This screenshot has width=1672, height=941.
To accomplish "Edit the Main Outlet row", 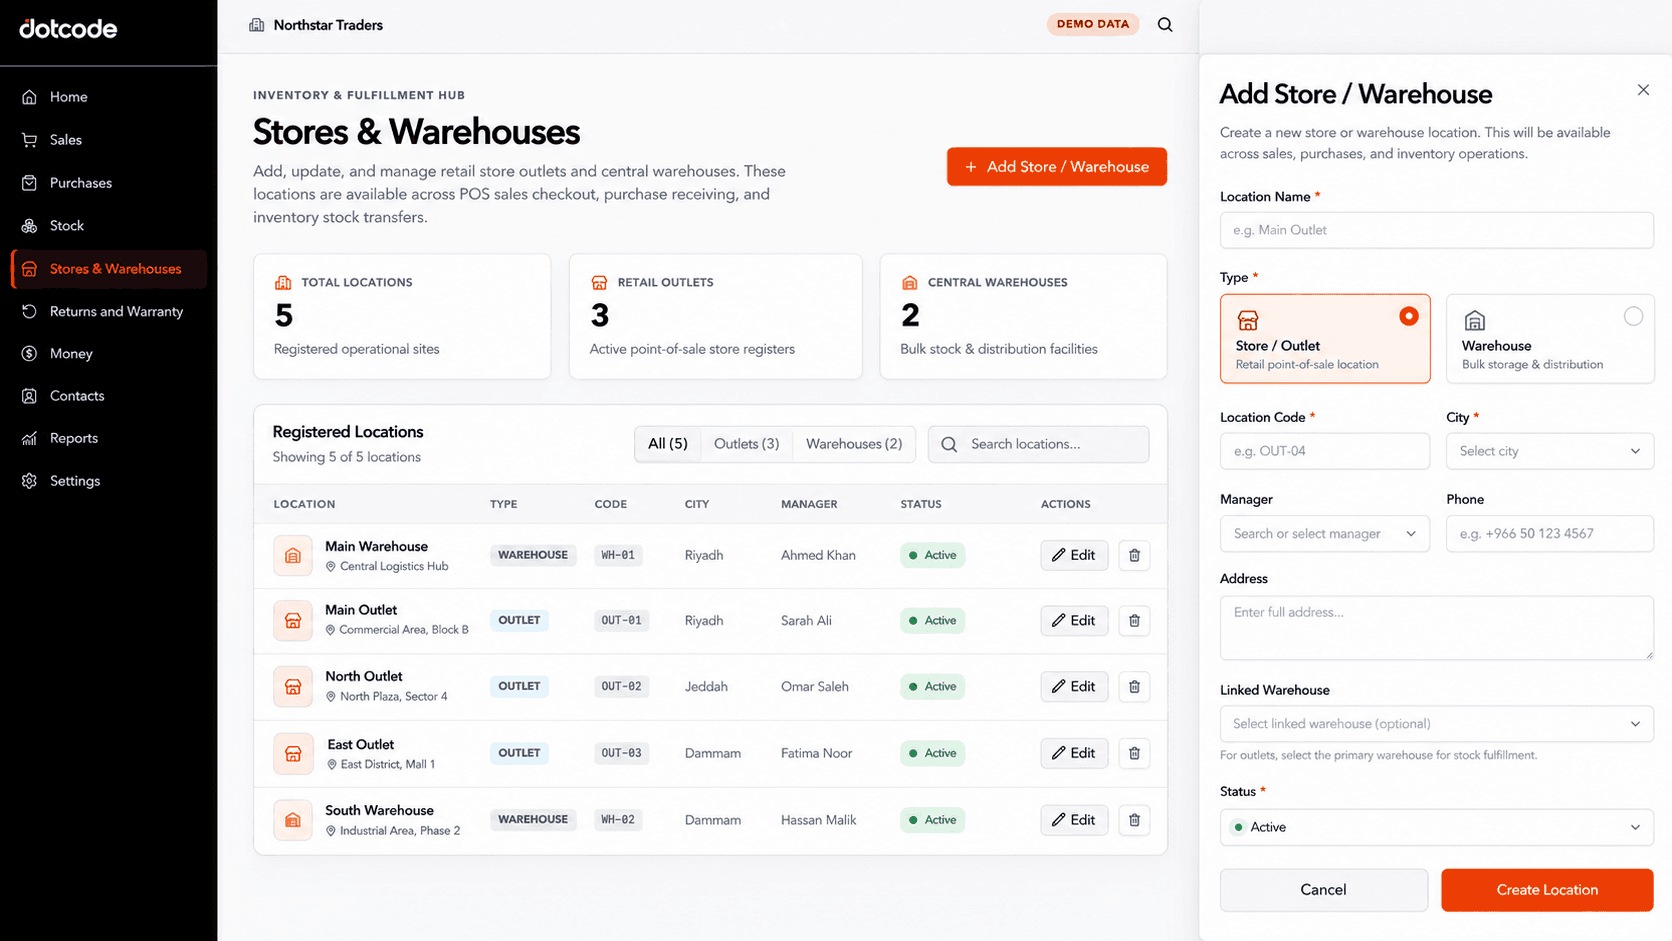I will click(x=1074, y=620).
